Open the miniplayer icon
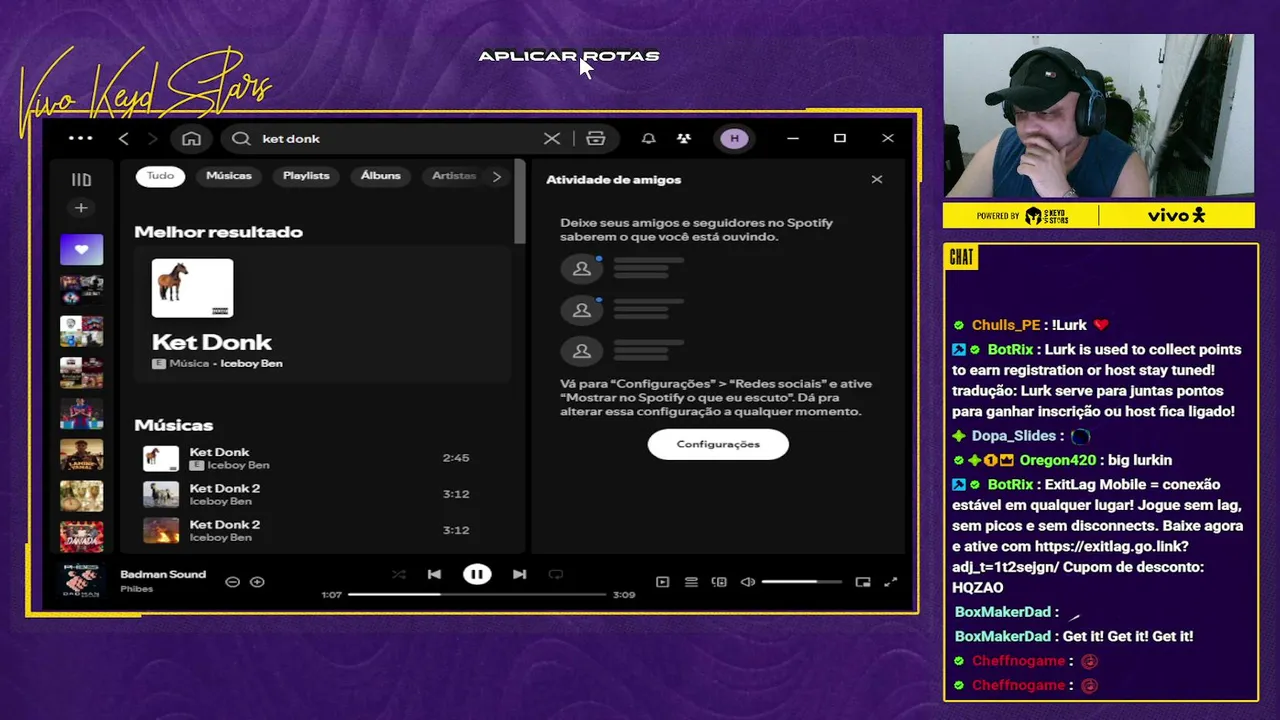1280x720 pixels. (863, 582)
